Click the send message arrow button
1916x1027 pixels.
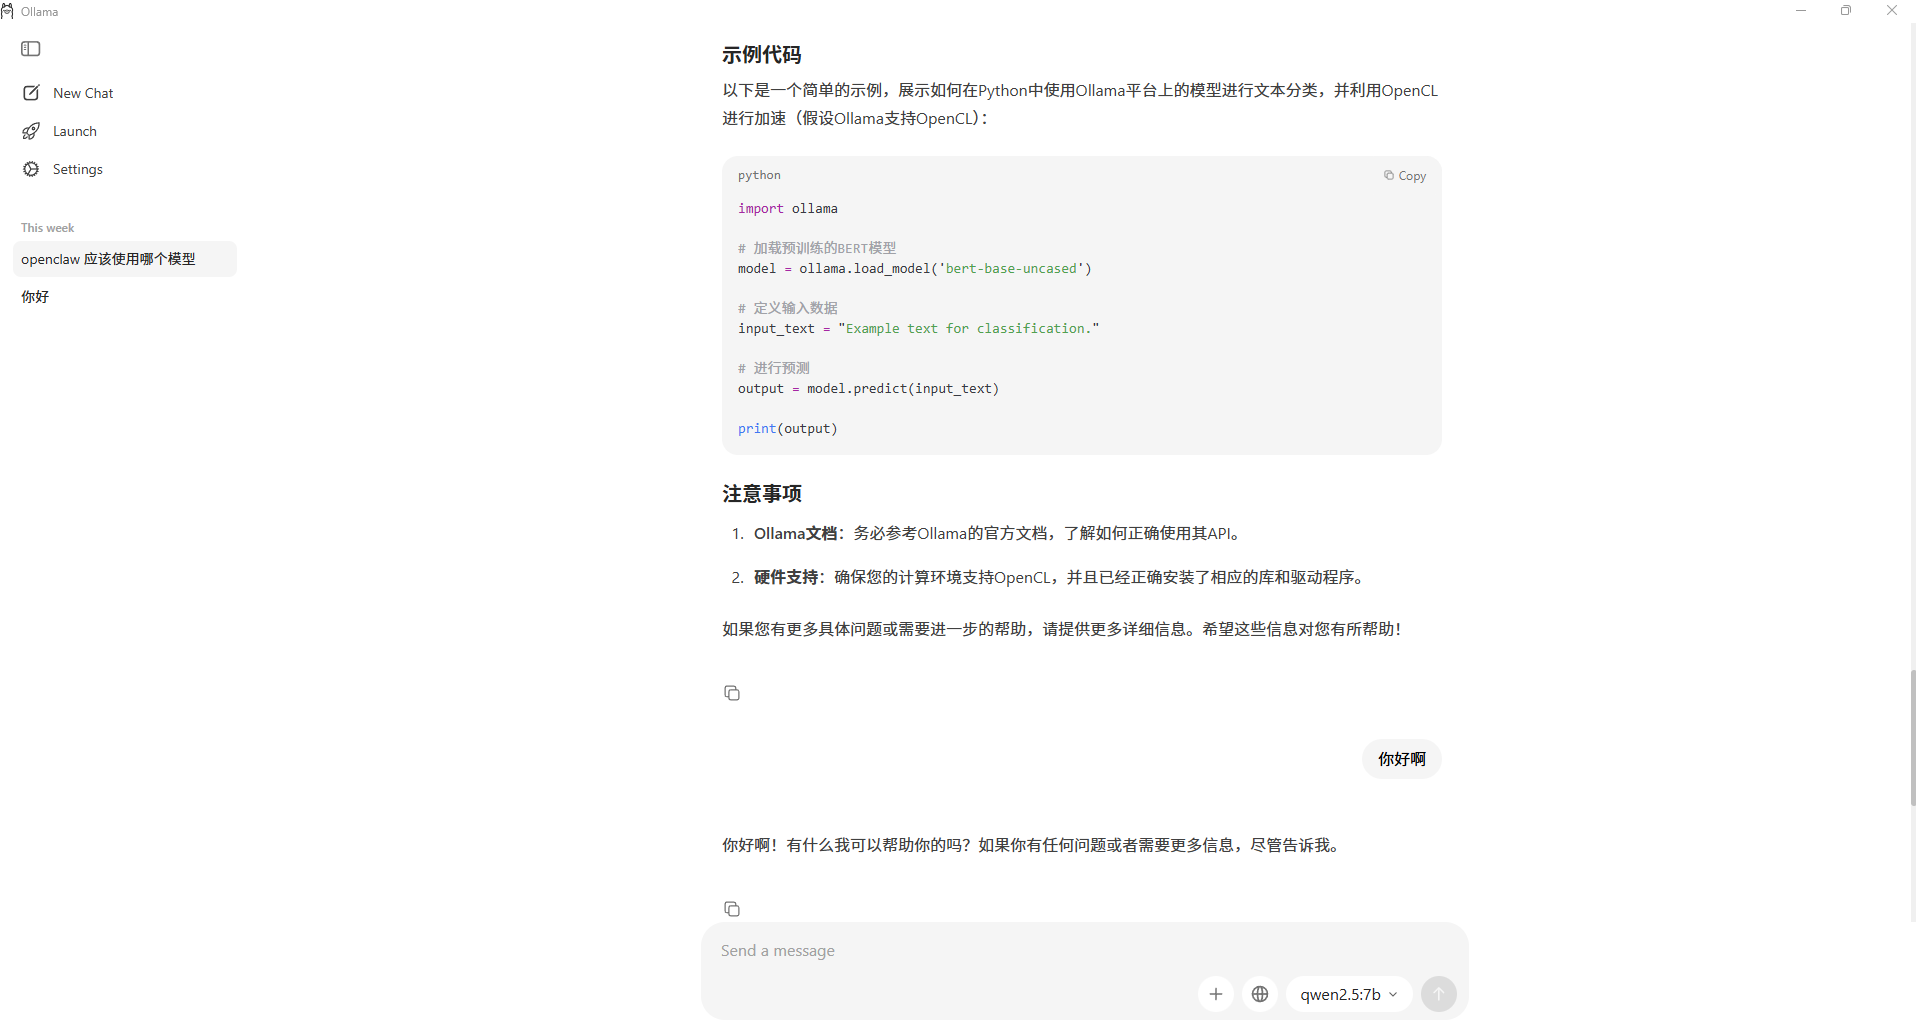point(1439,994)
